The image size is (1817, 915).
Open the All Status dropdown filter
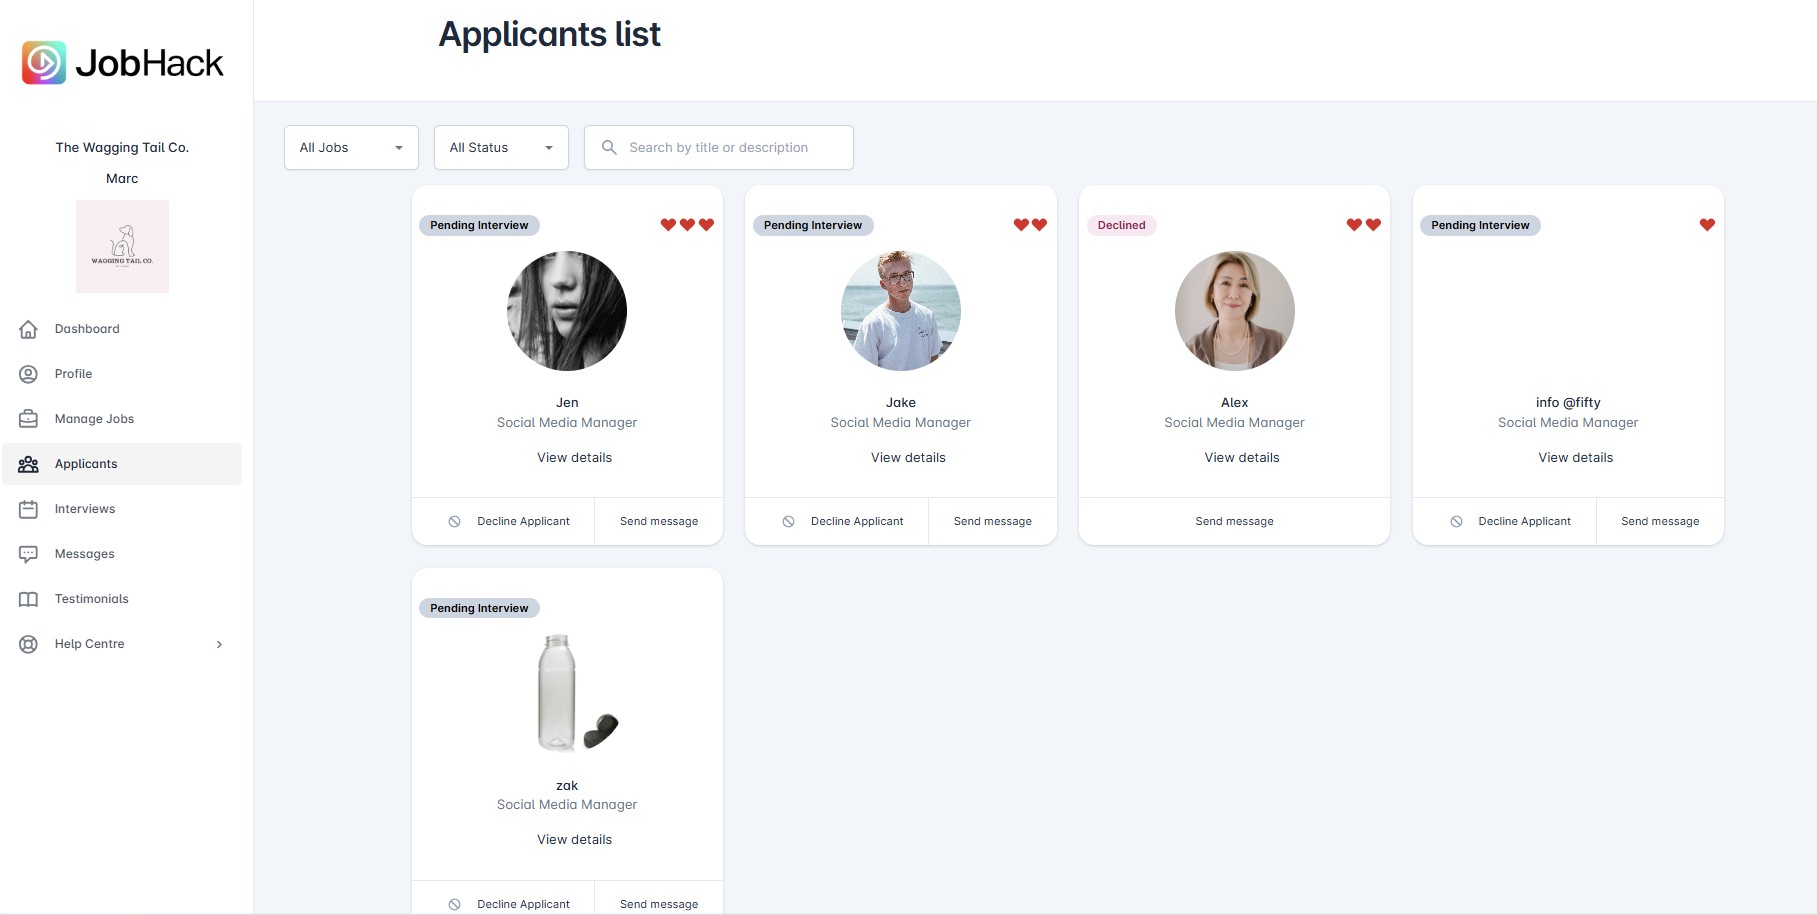click(x=501, y=148)
